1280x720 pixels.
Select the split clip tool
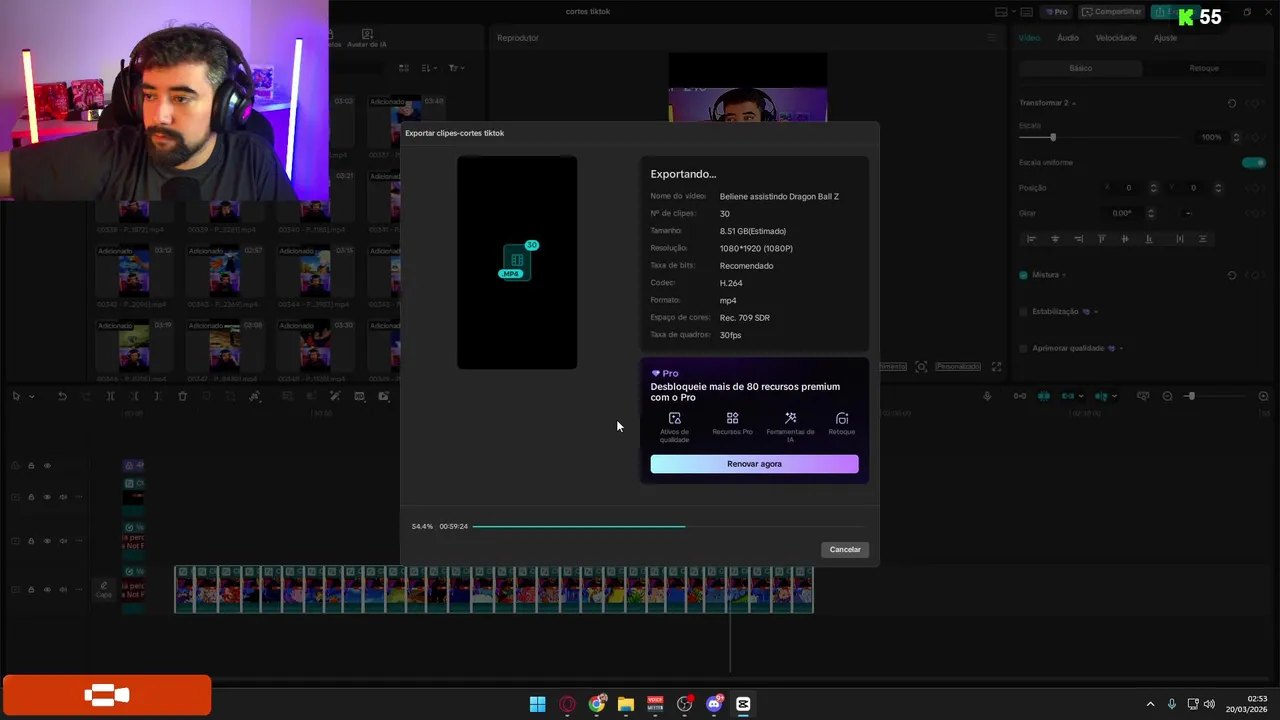[110, 396]
